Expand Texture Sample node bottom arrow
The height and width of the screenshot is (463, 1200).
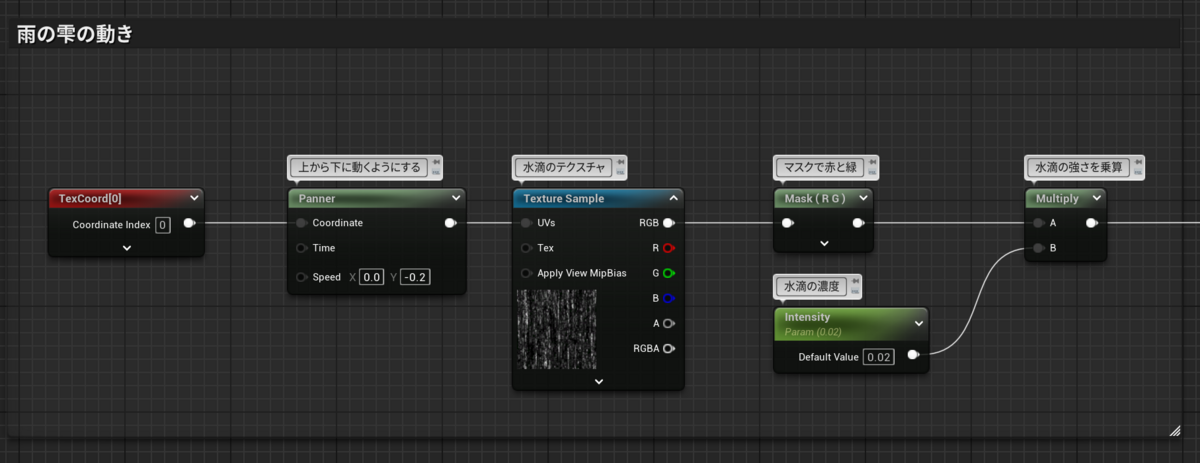click(599, 381)
